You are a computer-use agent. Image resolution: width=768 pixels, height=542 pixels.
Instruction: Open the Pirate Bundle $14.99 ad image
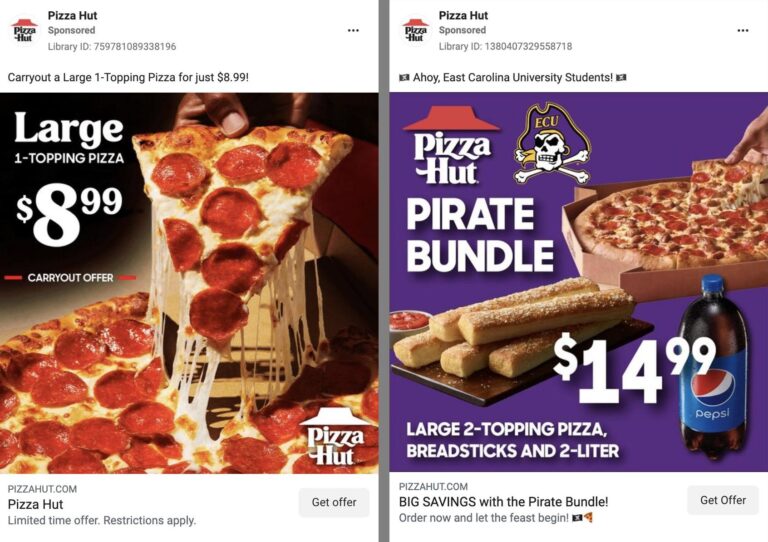point(578,282)
